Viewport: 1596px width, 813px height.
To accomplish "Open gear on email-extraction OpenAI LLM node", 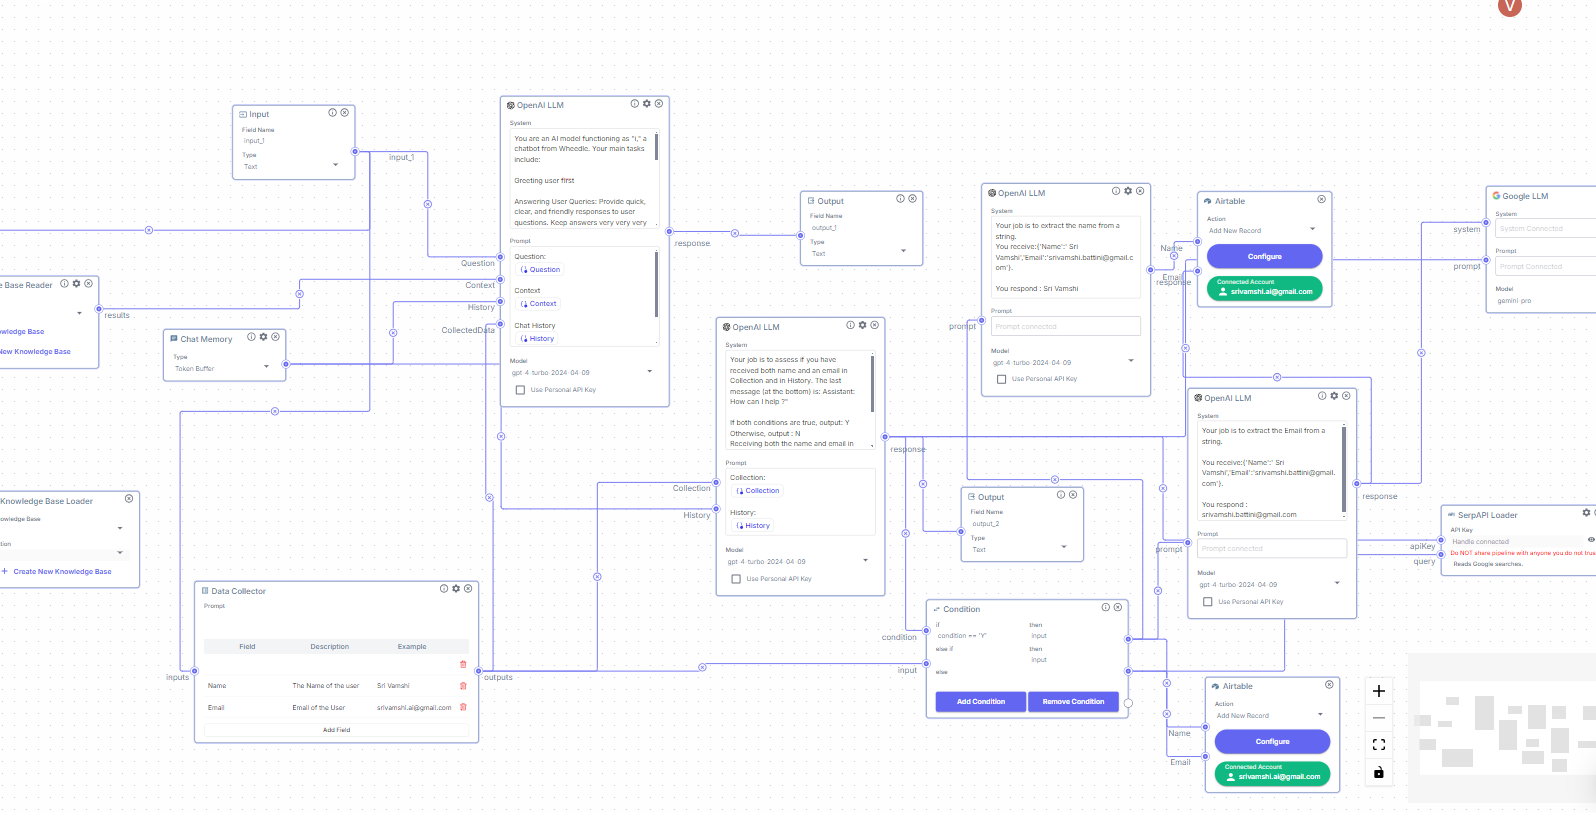I will pos(1334,396).
